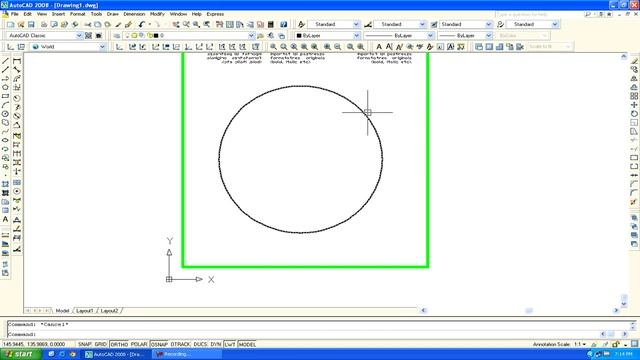
Task: Open the Annotation Scale 1:1 dropdown
Action: 580,344
